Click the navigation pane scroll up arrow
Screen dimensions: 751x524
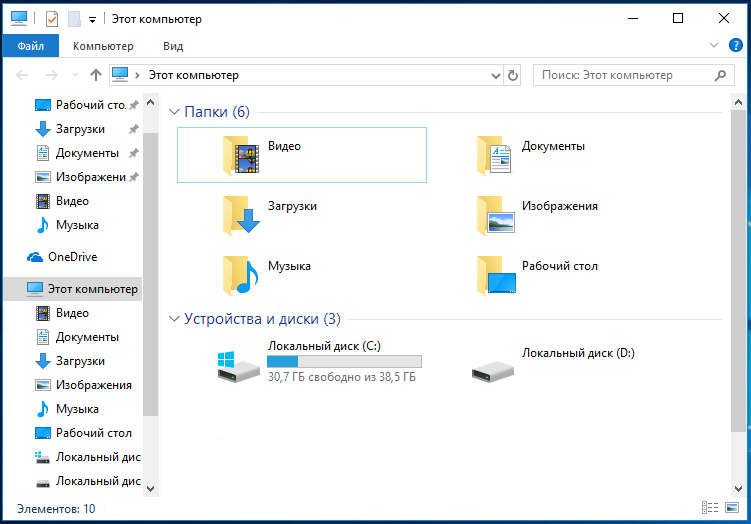click(x=150, y=102)
